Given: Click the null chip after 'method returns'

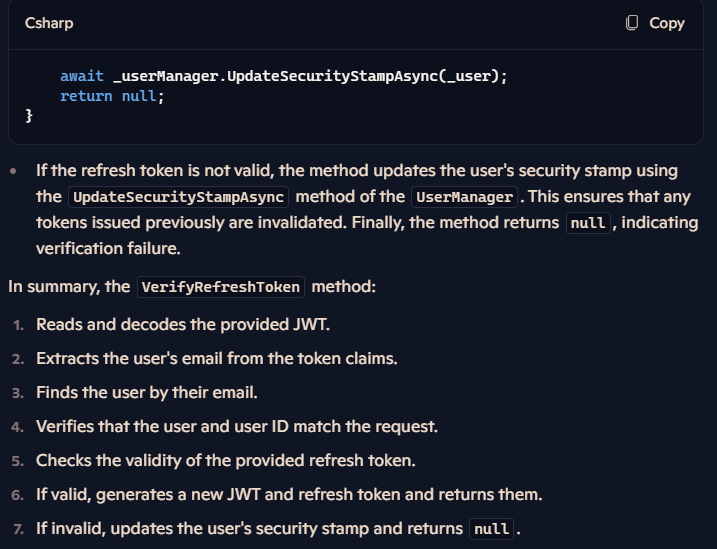Looking at the screenshot, I should point(588,223).
